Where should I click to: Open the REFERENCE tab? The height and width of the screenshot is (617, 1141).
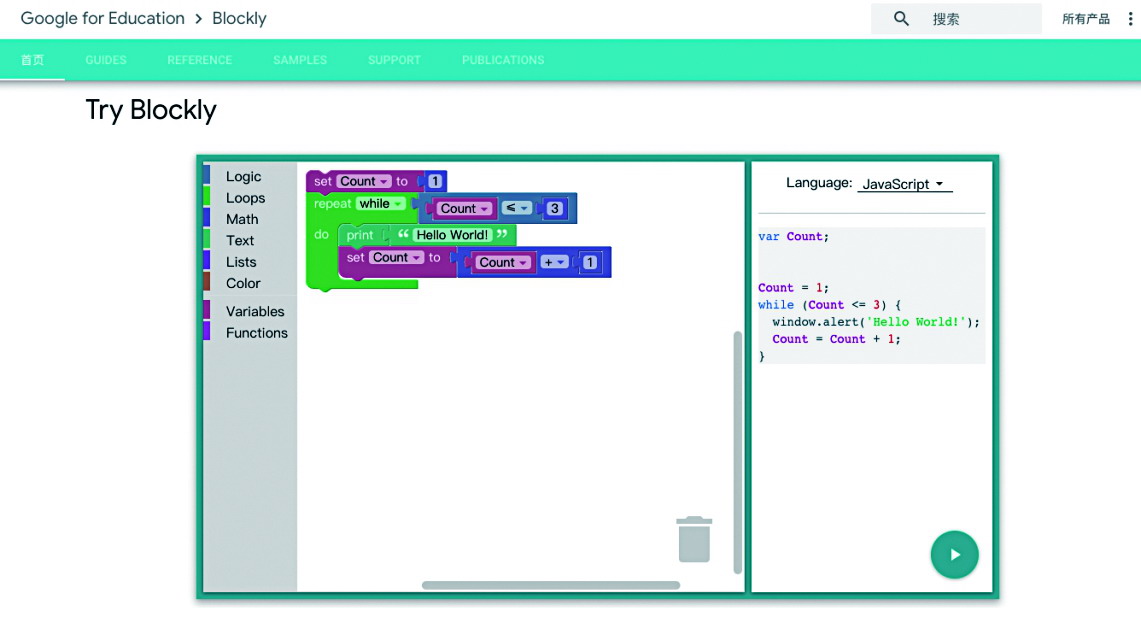tap(199, 60)
